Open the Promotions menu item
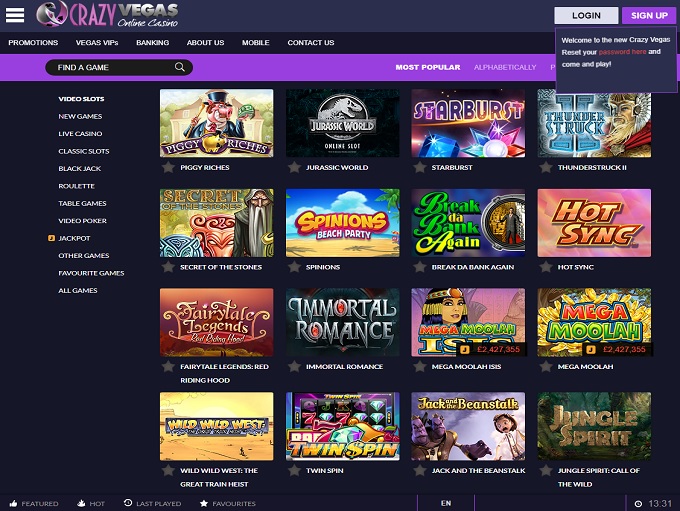Image resolution: width=680 pixels, height=511 pixels. 33,43
